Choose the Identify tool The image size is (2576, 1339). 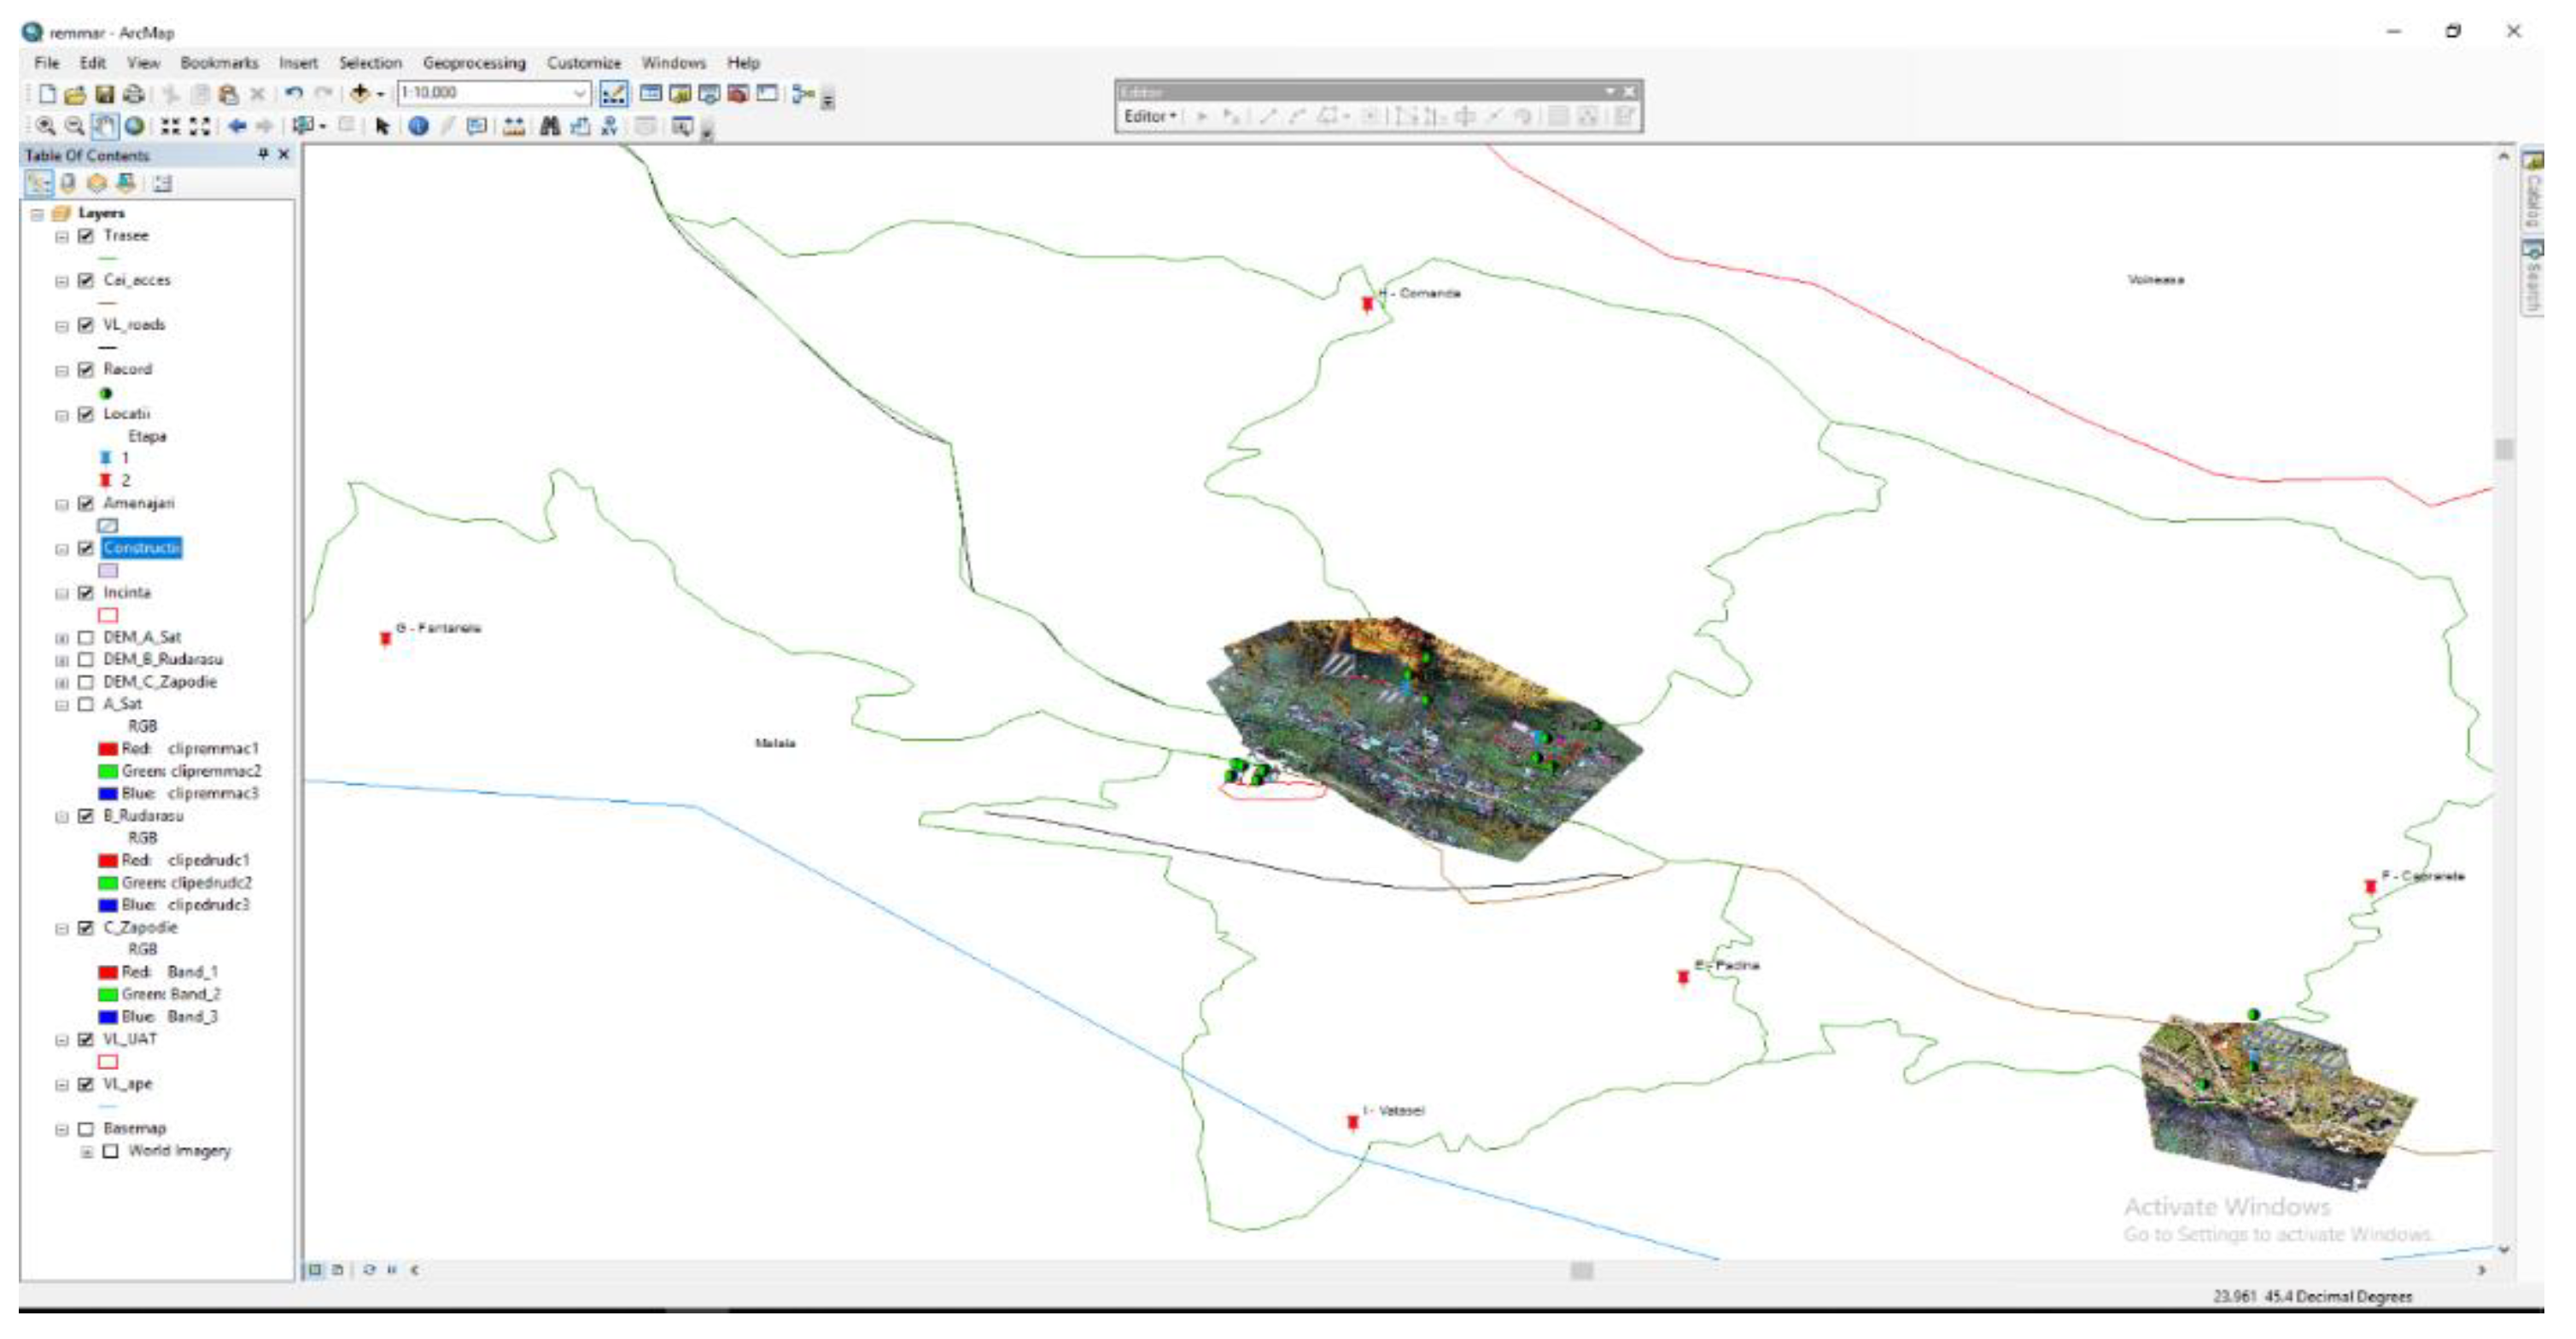pyautogui.click(x=419, y=126)
